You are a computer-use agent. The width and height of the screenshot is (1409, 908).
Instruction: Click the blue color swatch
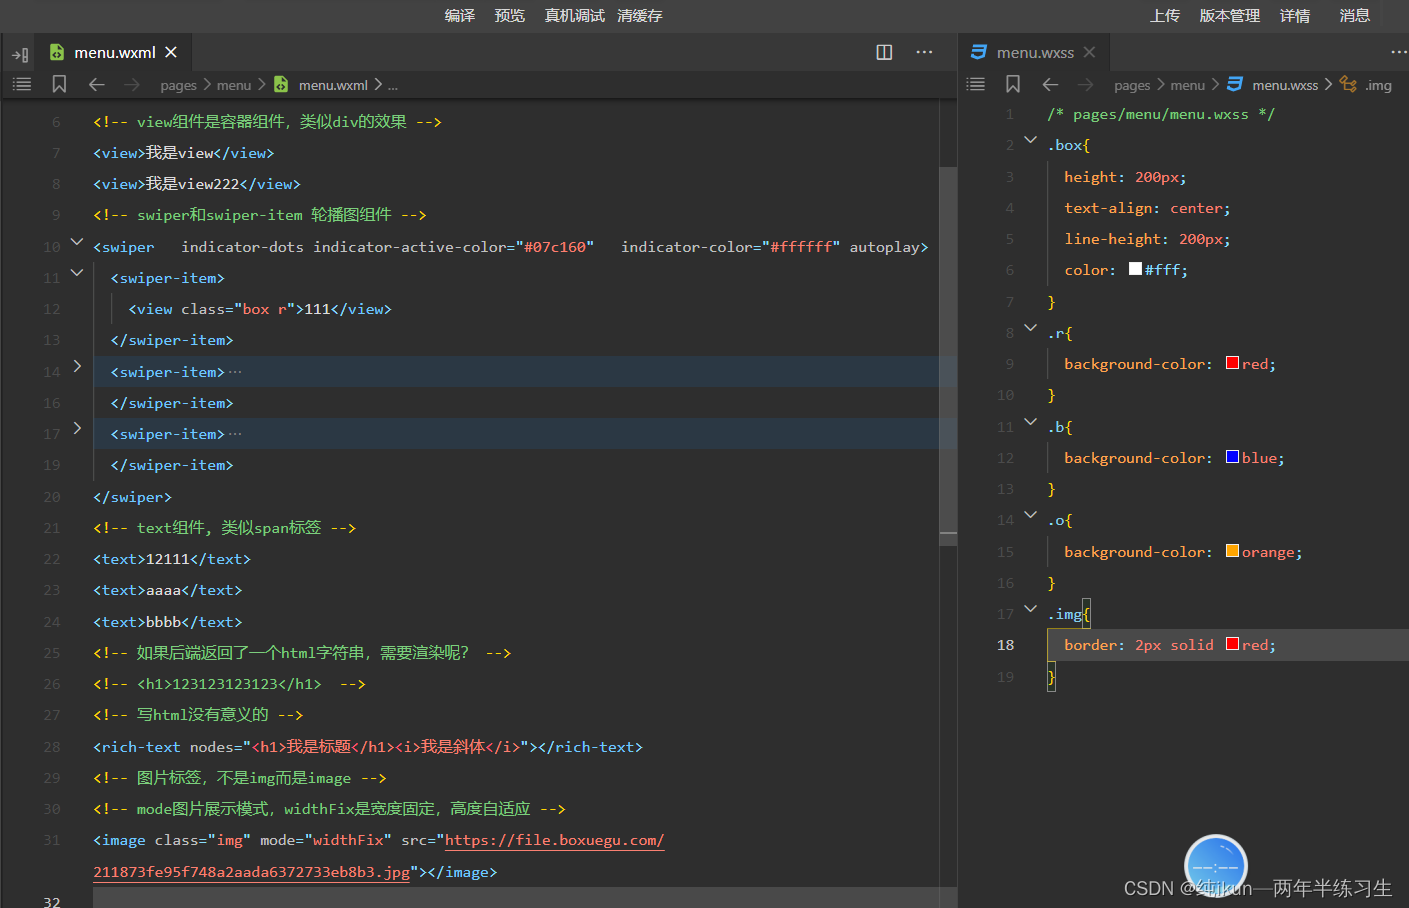pos(1233,457)
